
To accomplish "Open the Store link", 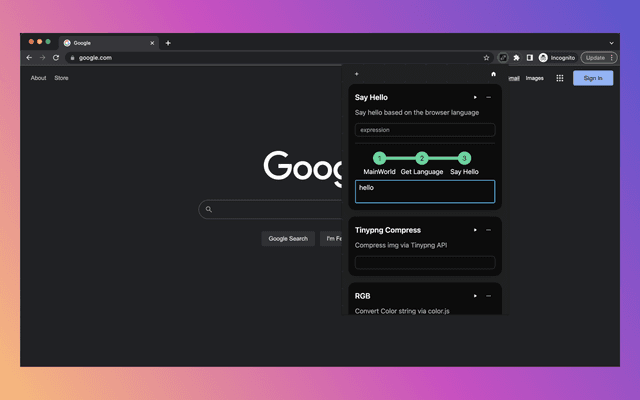I will click(61, 78).
